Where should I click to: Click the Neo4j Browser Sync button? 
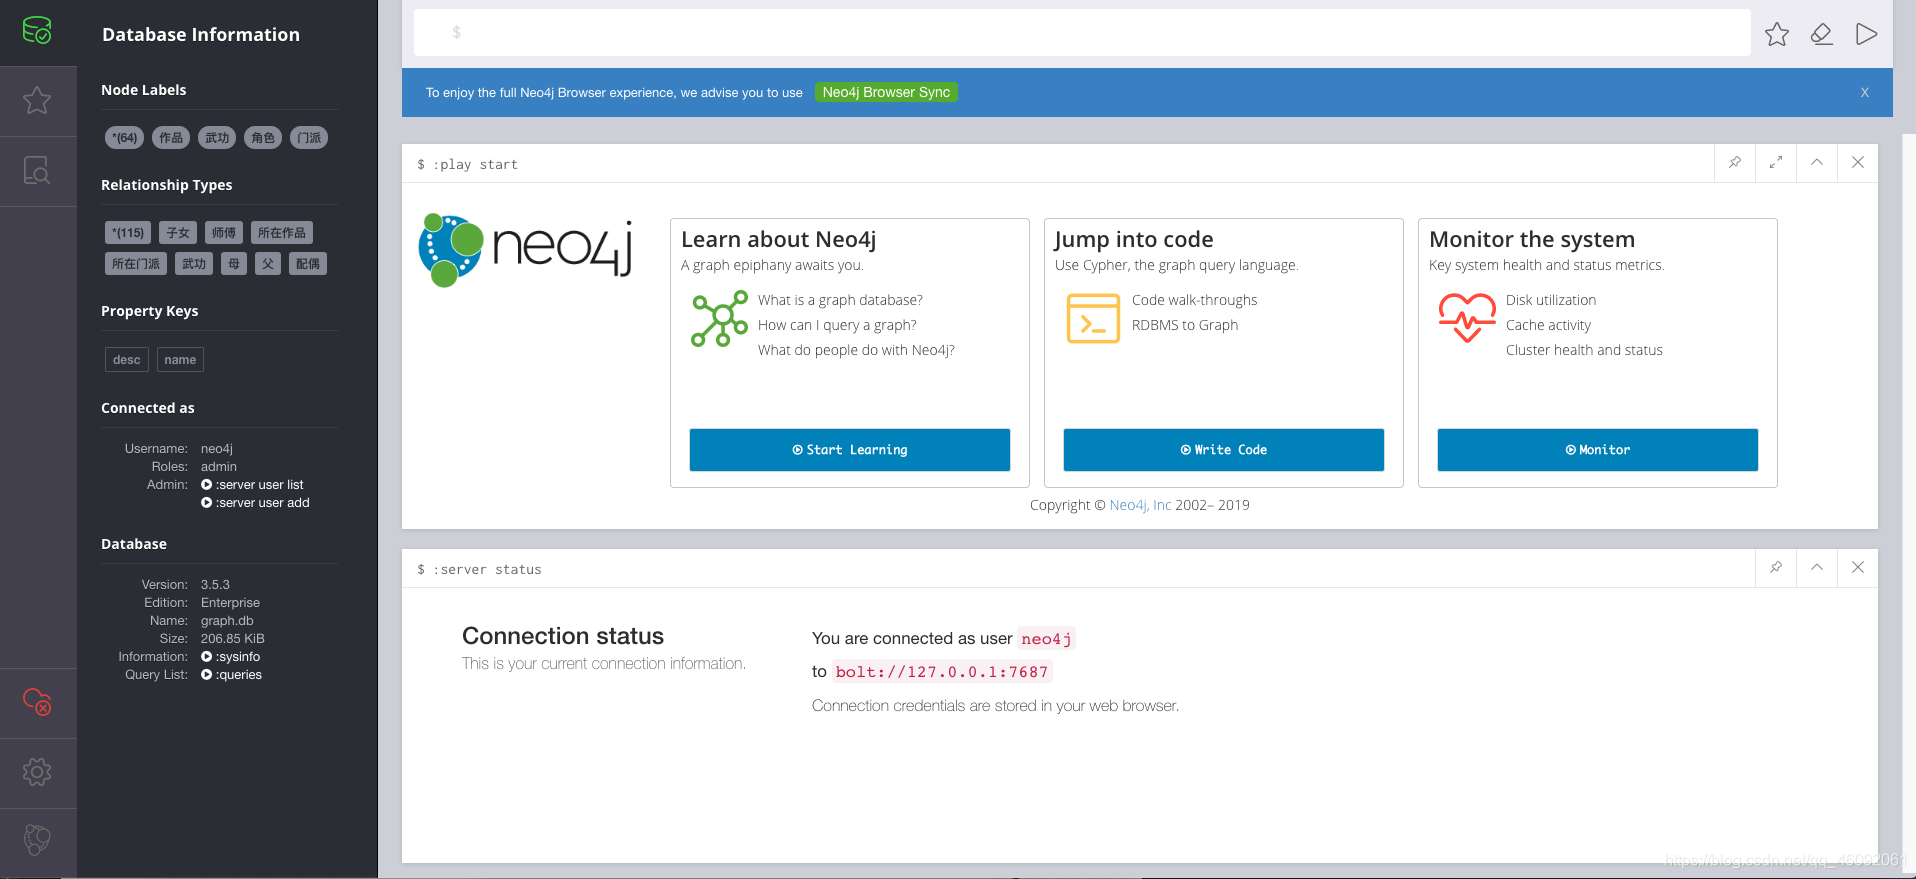pos(886,92)
